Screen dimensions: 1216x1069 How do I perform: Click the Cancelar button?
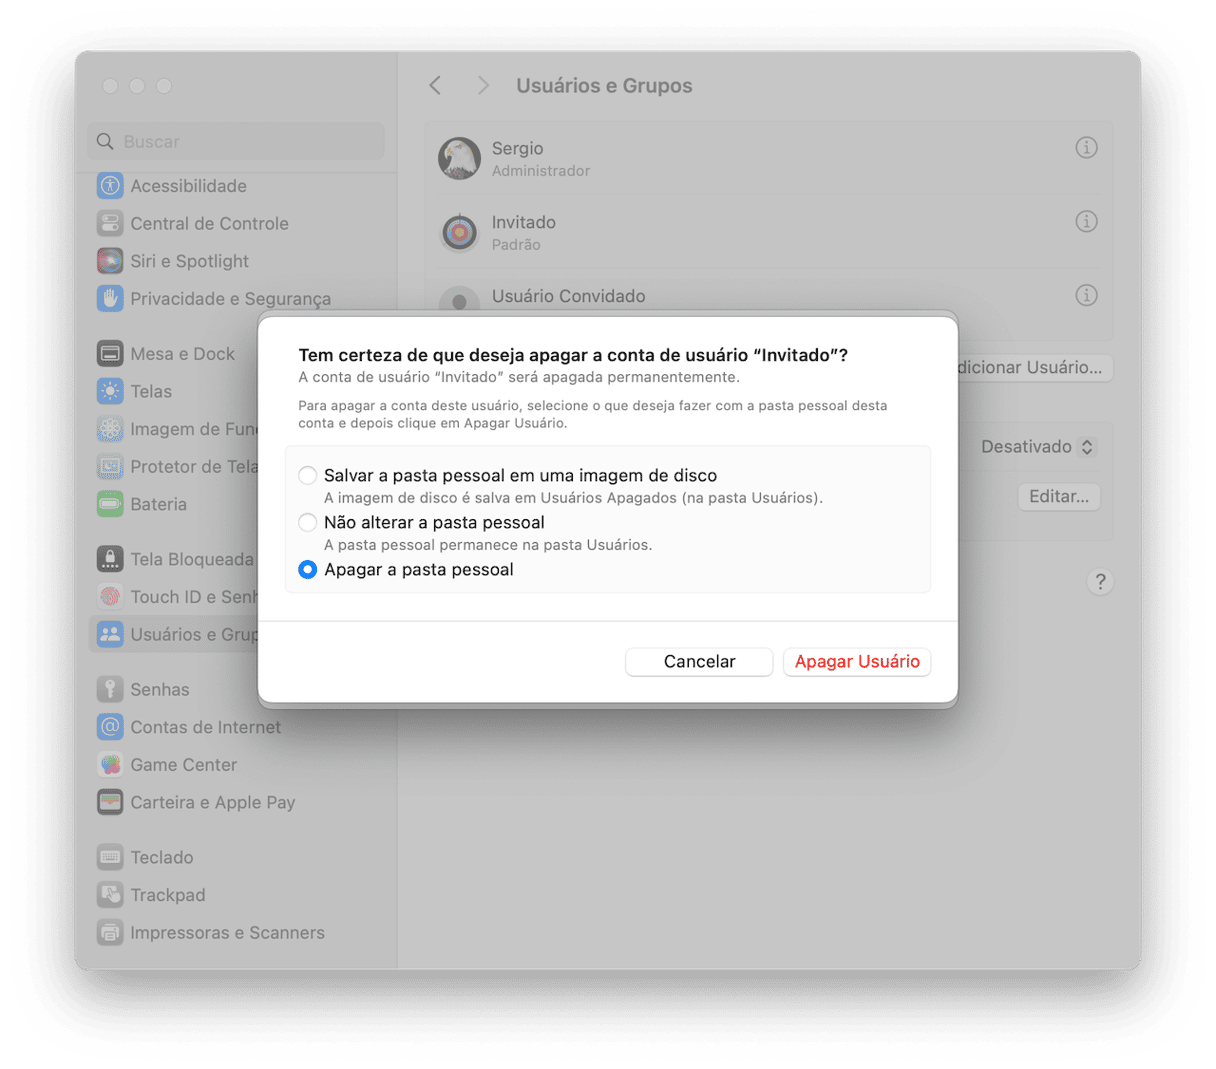(699, 662)
